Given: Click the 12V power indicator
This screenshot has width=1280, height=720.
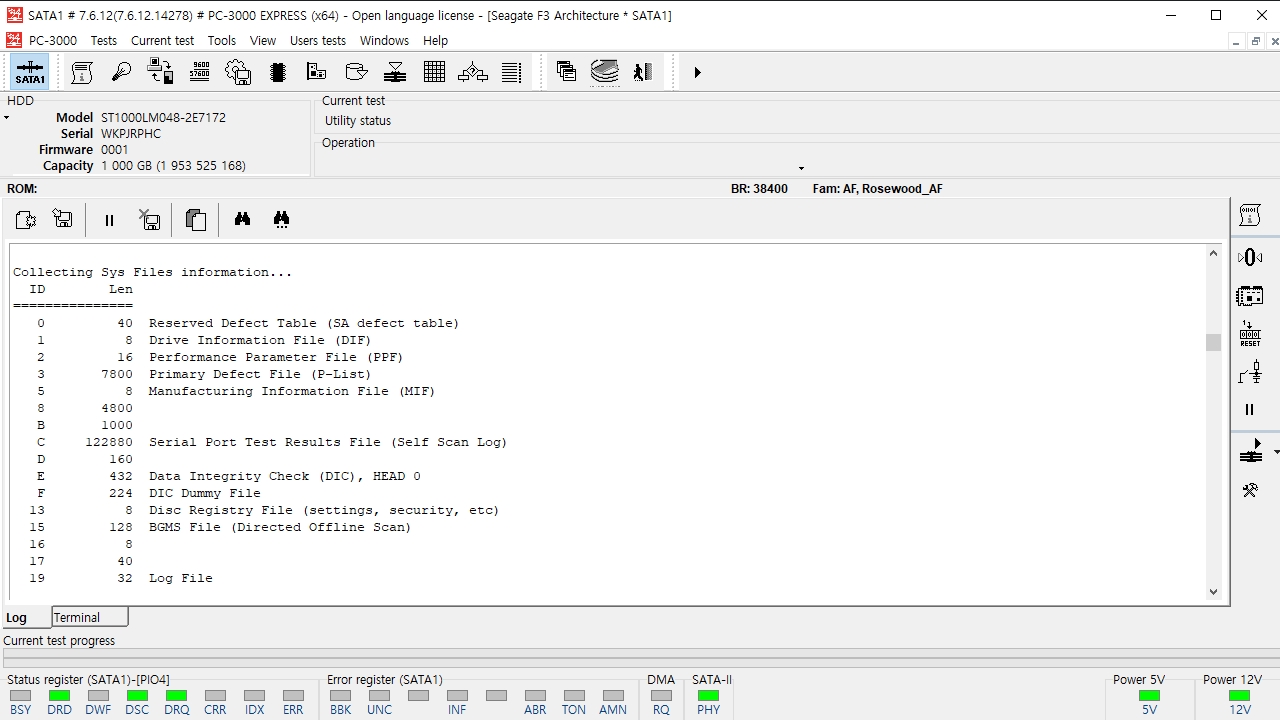Looking at the screenshot, I should (x=1239, y=696).
